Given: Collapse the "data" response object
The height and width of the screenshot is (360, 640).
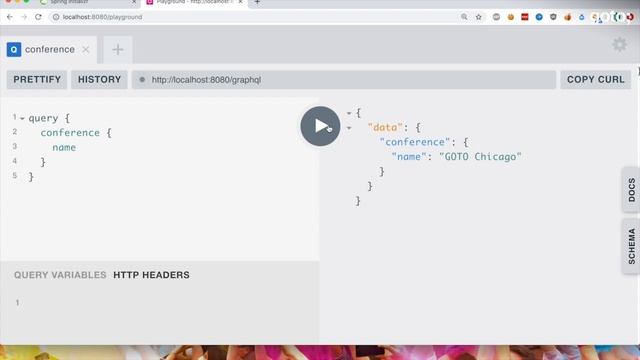Looking at the screenshot, I should click(x=349, y=128).
